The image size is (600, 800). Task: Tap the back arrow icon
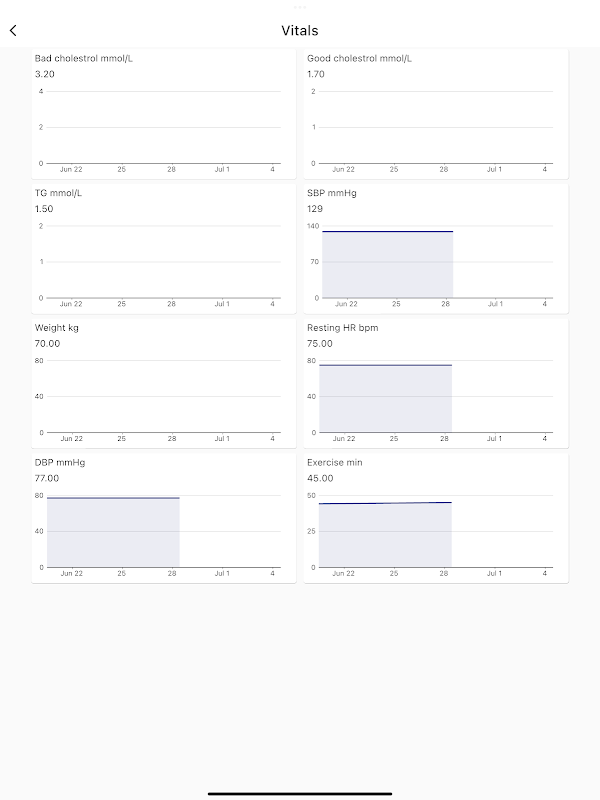click(x=13, y=31)
